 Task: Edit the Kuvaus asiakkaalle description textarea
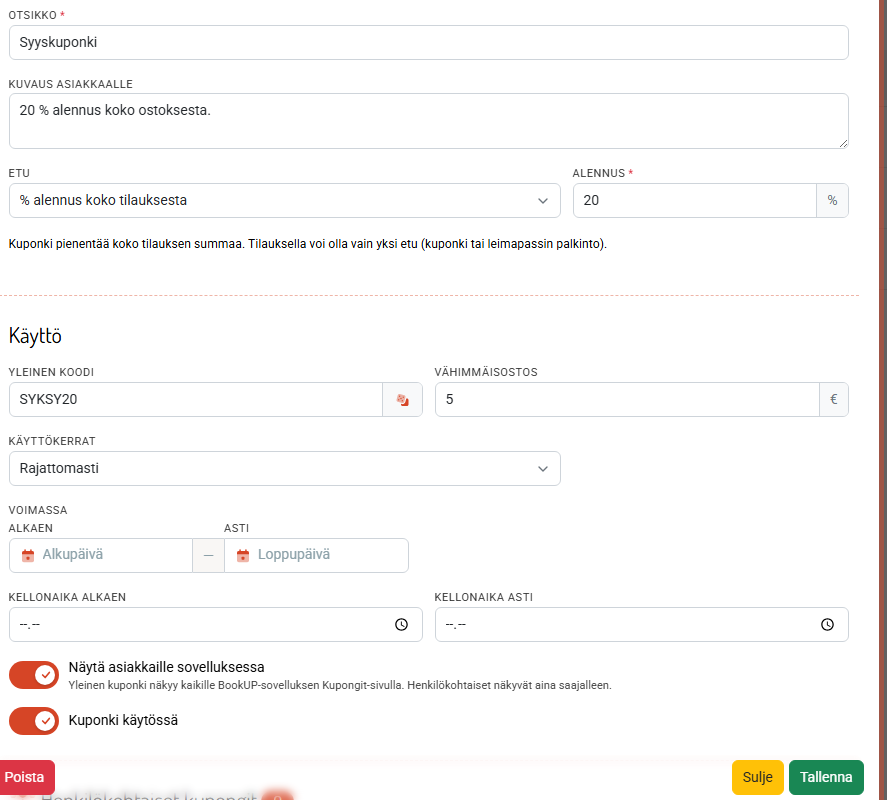pyautogui.click(x=429, y=121)
